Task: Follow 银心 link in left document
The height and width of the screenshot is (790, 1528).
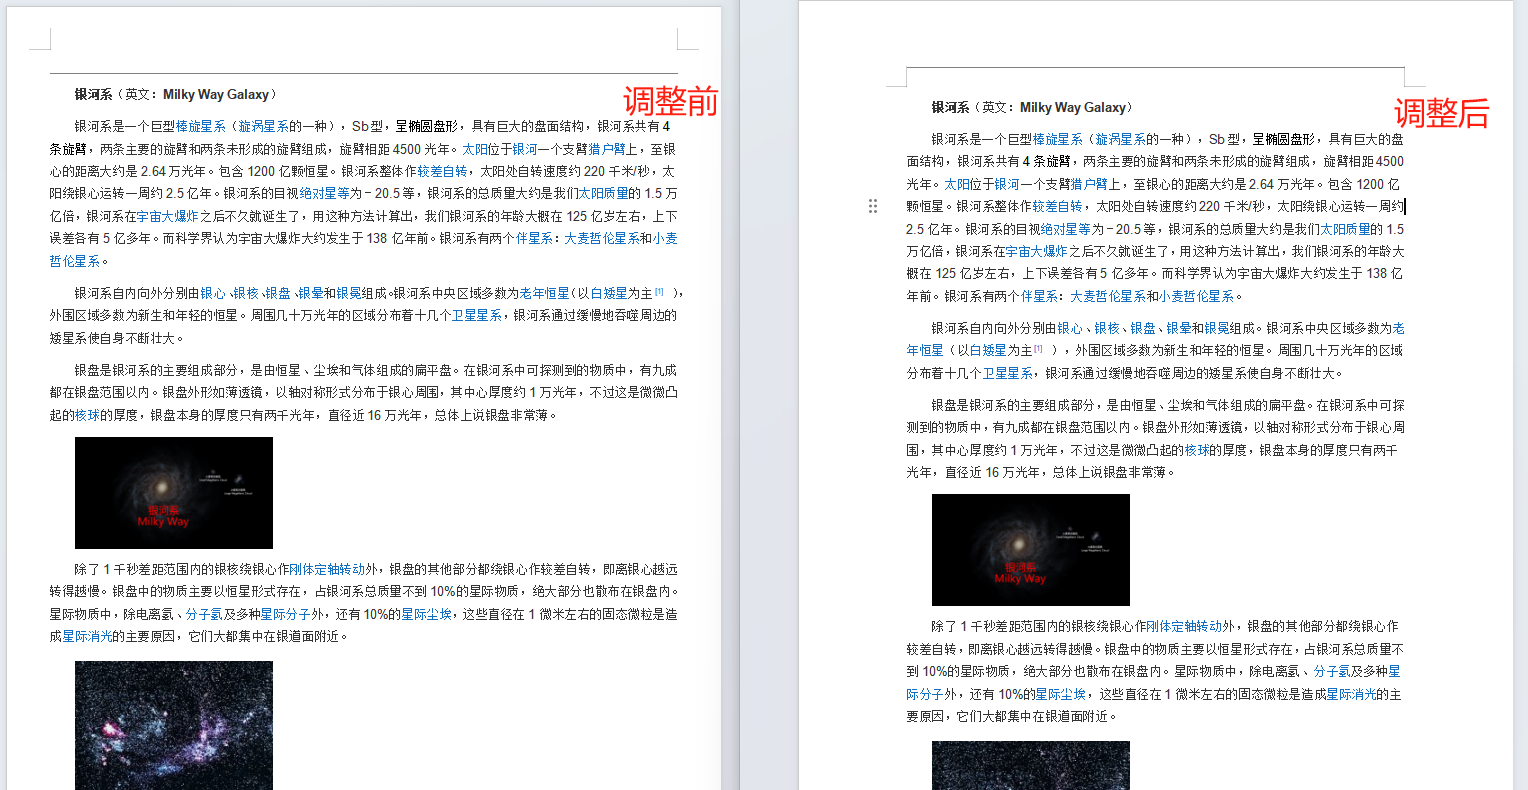Action: pos(213,293)
